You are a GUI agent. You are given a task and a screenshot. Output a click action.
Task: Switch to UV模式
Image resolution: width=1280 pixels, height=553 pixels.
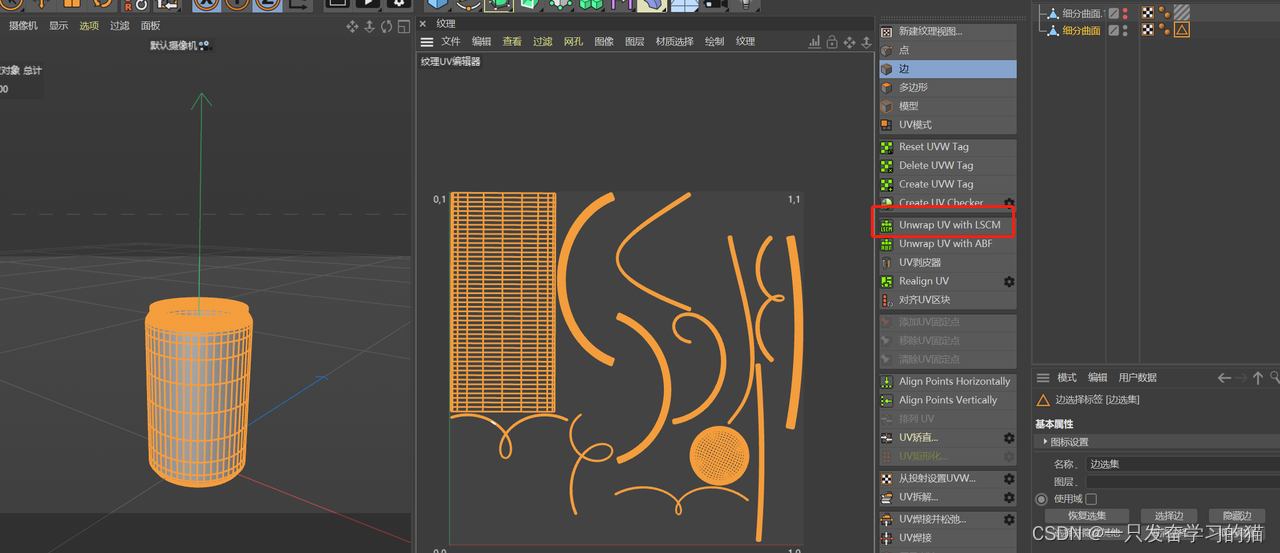pos(947,125)
